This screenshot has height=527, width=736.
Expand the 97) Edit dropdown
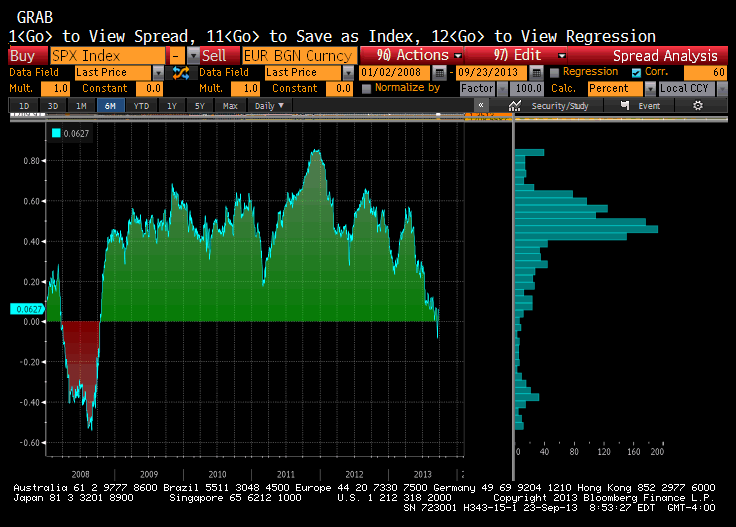515,55
